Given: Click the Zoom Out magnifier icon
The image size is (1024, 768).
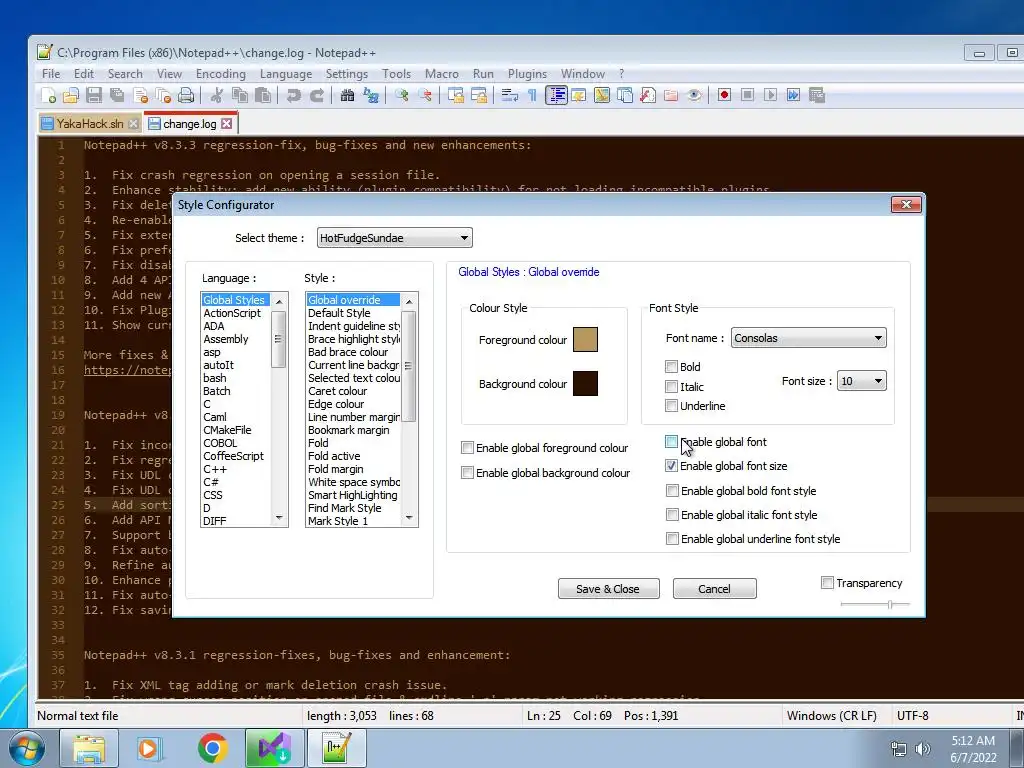Looking at the screenshot, I should 424,95.
